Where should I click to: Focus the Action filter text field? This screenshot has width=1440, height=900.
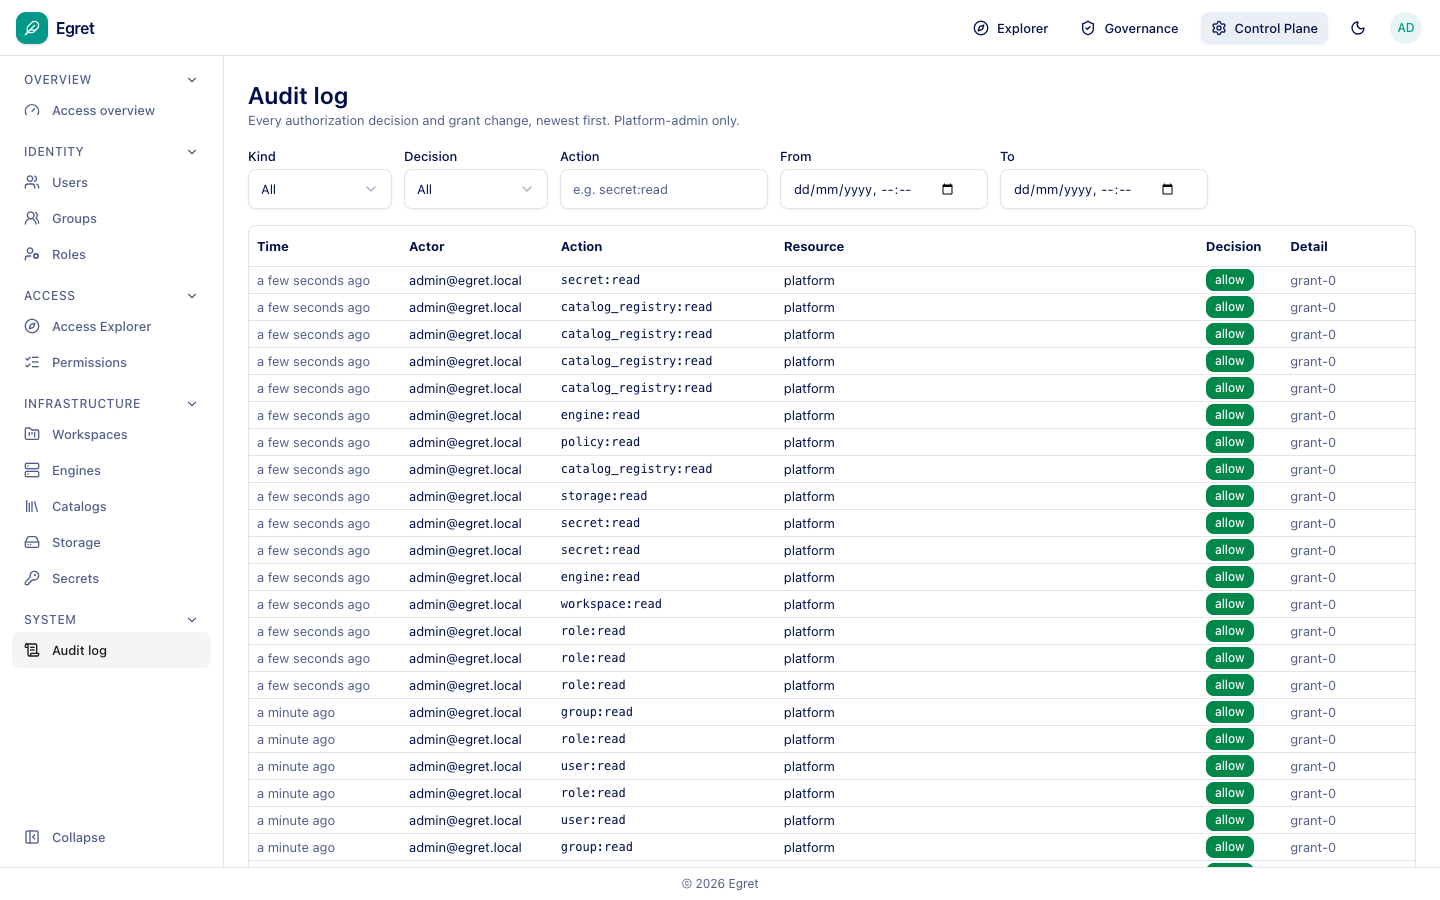pyautogui.click(x=664, y=189)
